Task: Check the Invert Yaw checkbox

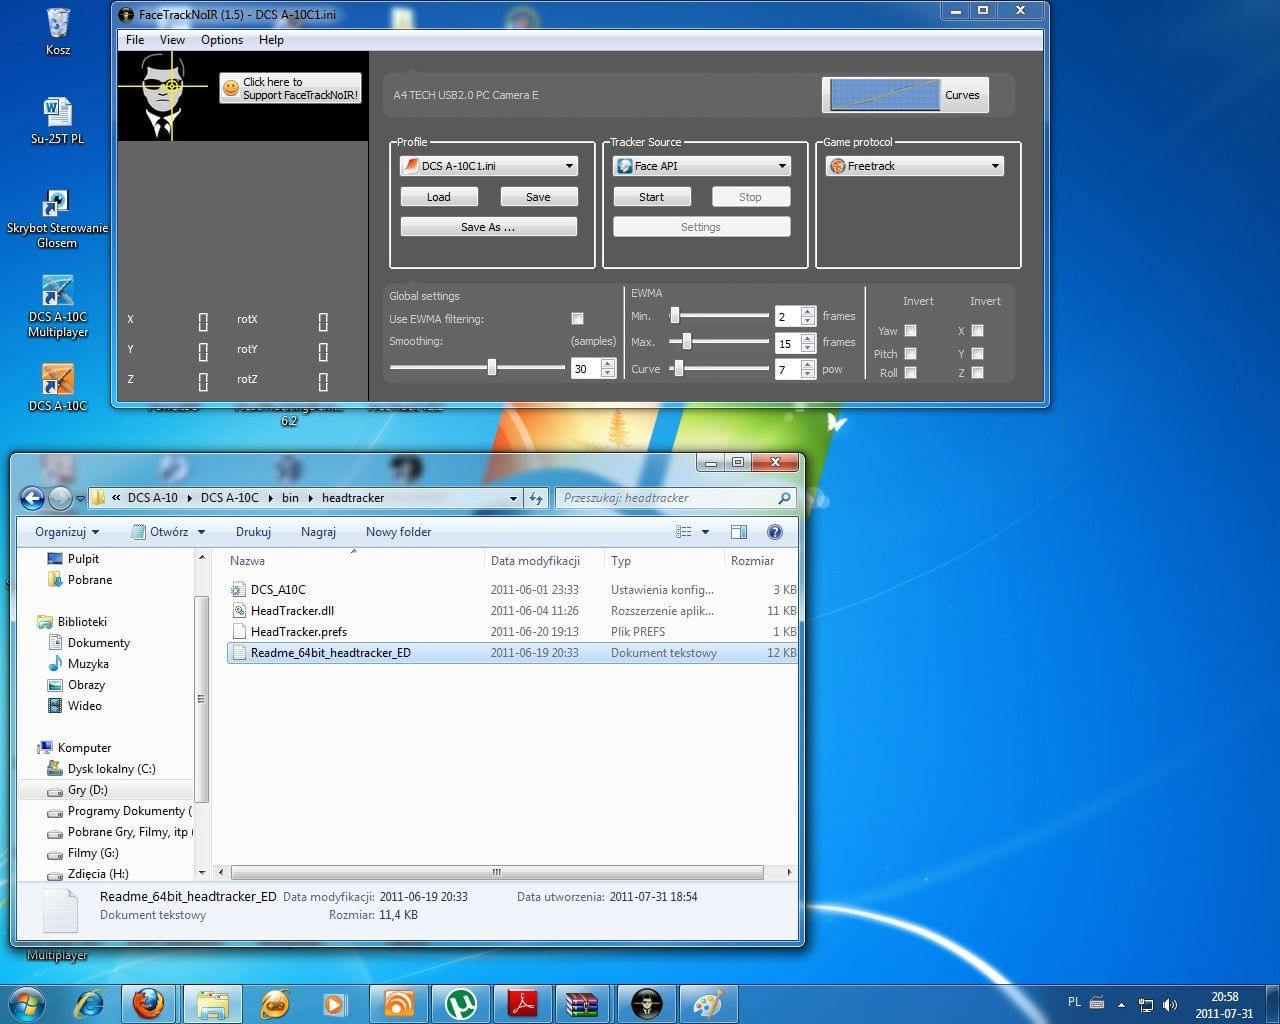Action: pos(910,331)
